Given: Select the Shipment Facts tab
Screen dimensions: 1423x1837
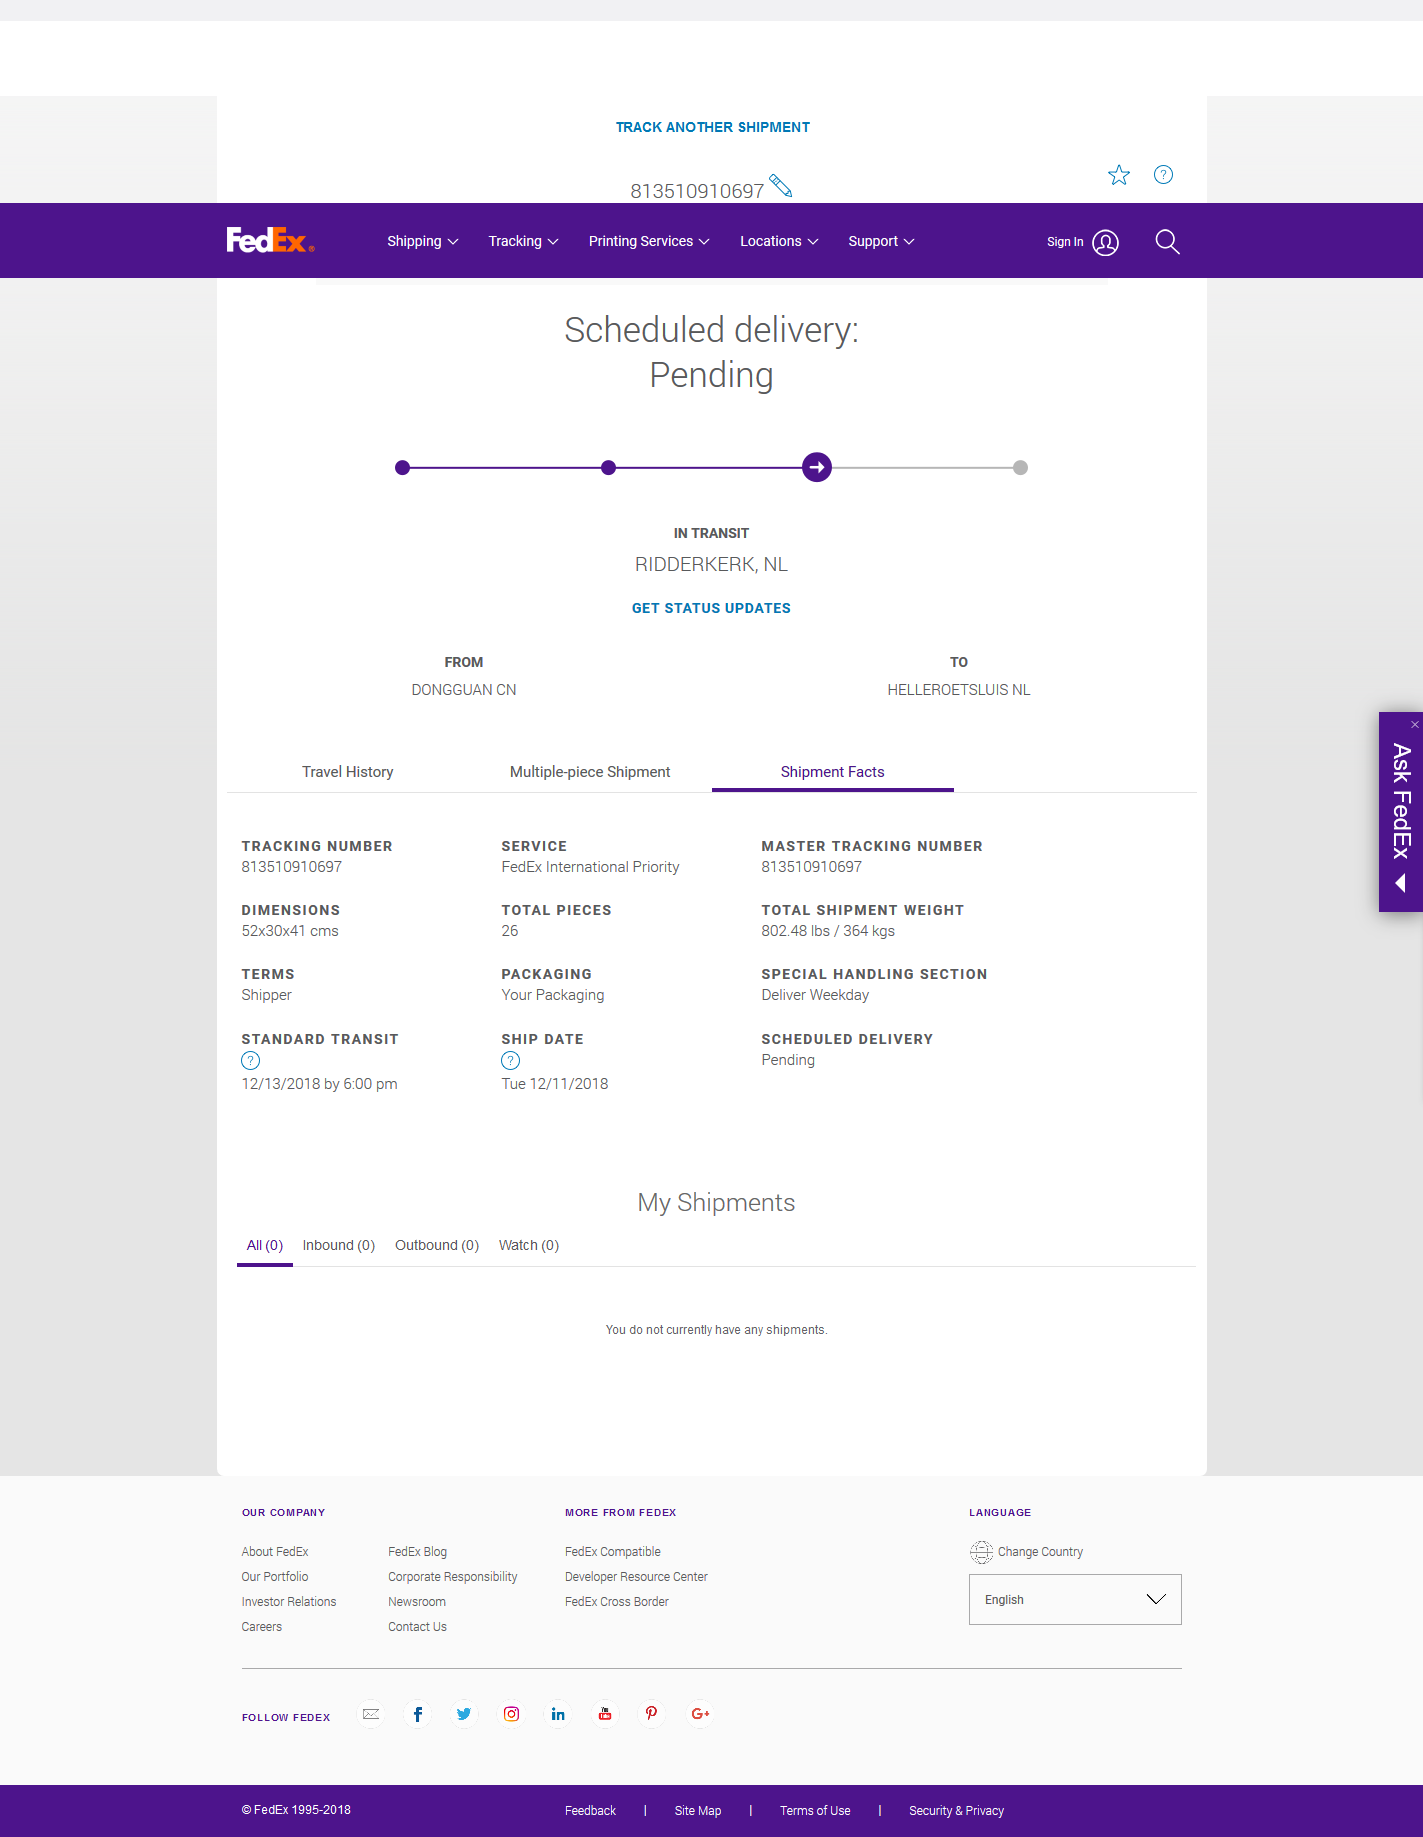Looking at the screenshot, I should 832,772.
